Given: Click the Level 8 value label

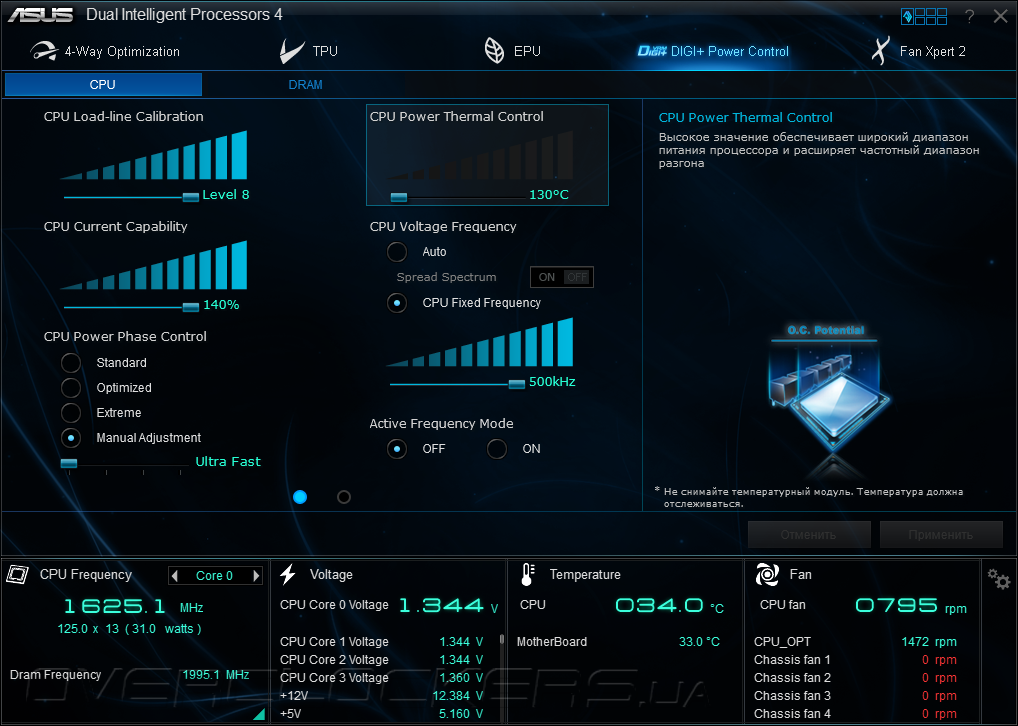Looking at the screenshot, I should coord(225,195).
